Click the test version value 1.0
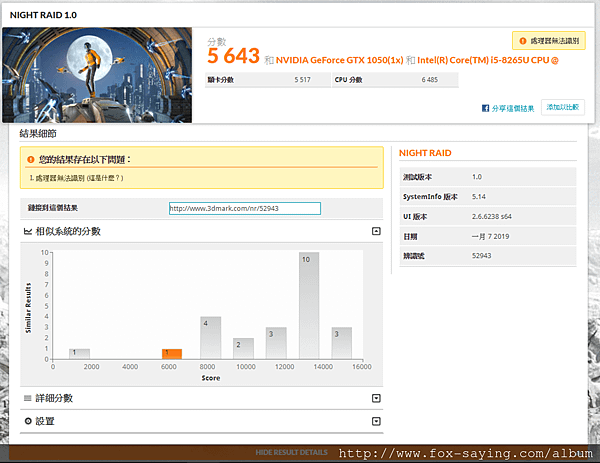The image size is (600, 463). 477,177
